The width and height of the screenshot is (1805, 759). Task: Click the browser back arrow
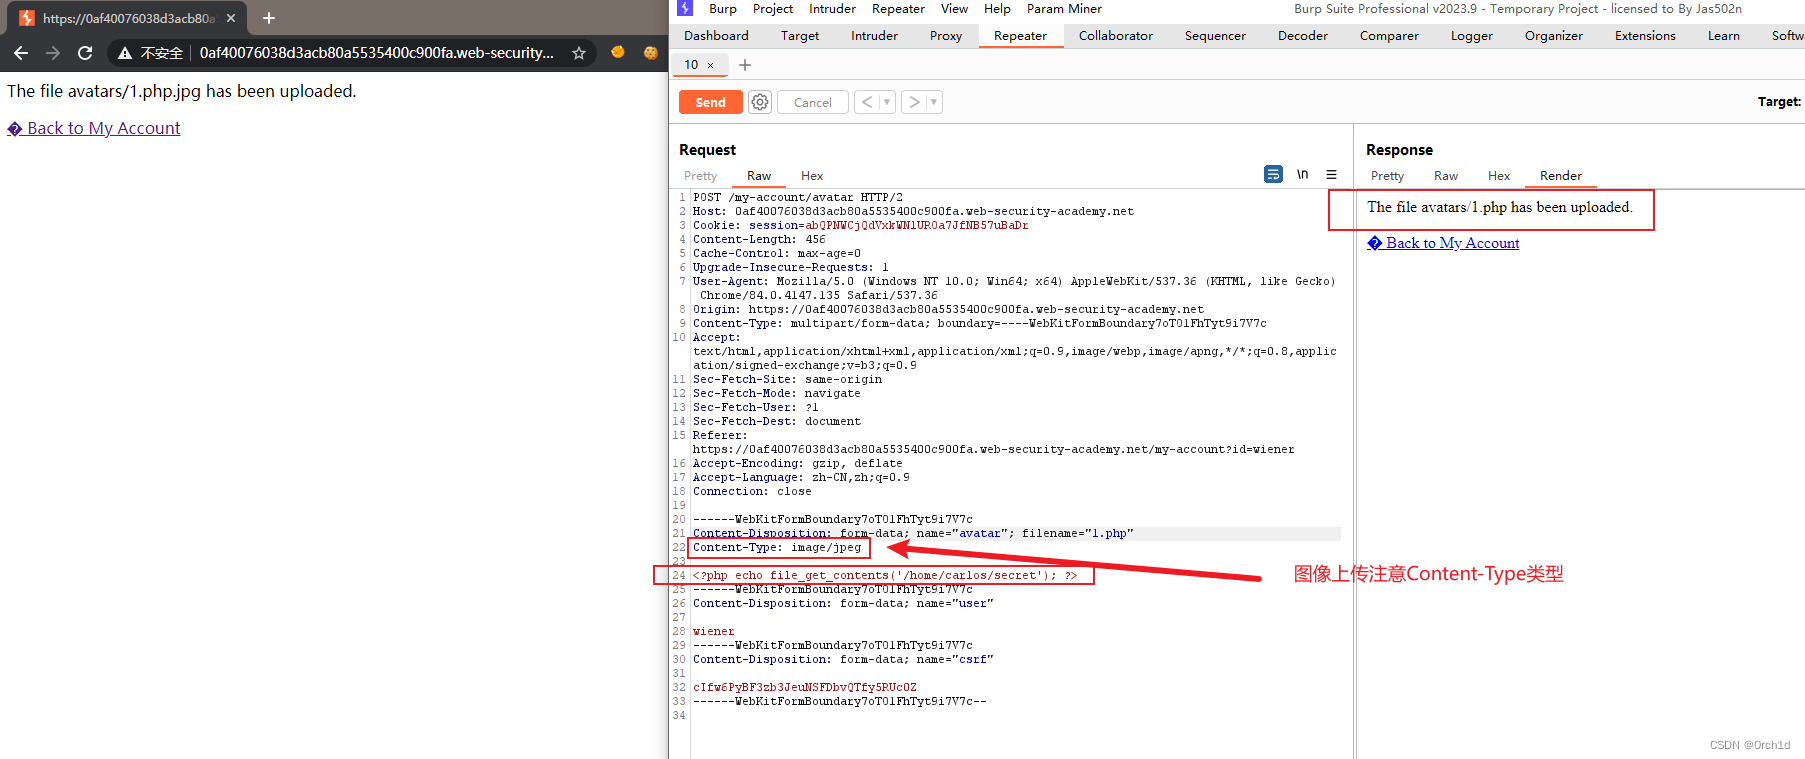(21, 53)
